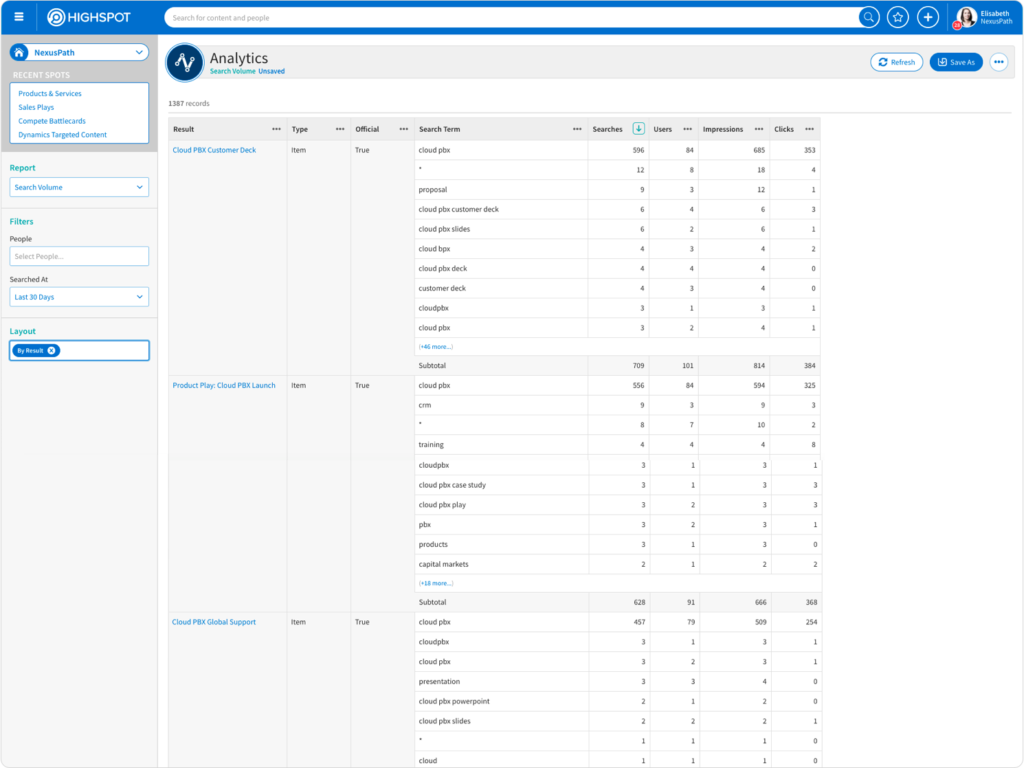Screen dimensions: 1024x768
Task: Open the Official column options menu
Action: click(404, 129)
